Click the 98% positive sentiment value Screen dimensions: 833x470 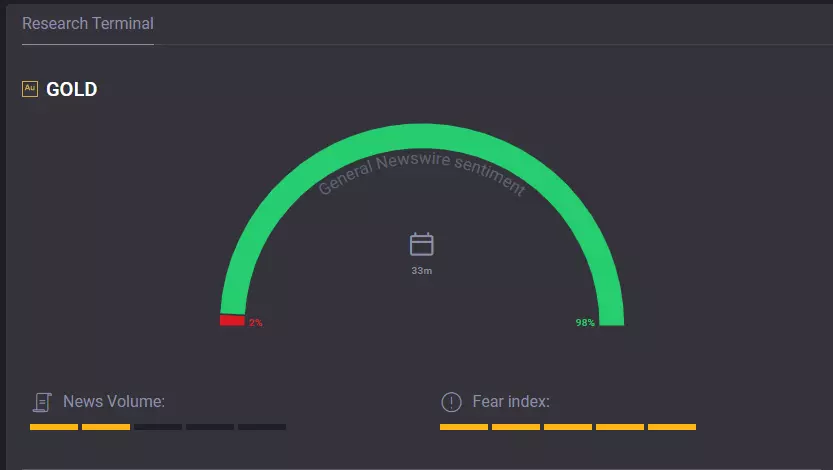pos(585,322)
